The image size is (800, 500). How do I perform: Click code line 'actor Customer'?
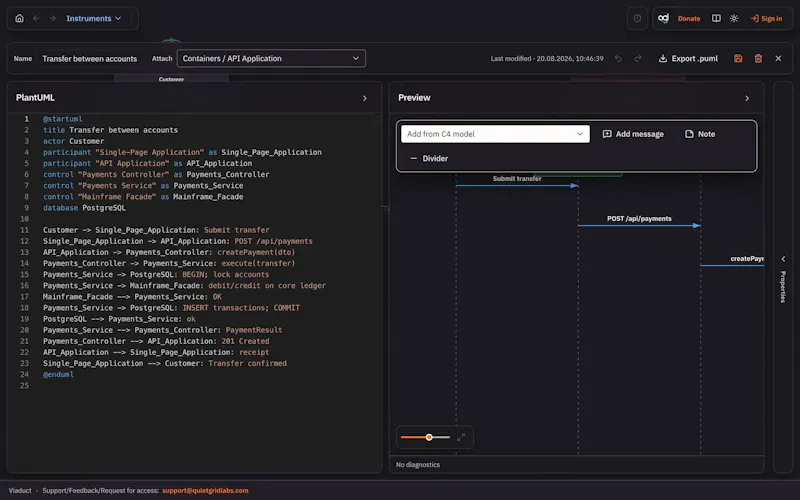(73, 141)
